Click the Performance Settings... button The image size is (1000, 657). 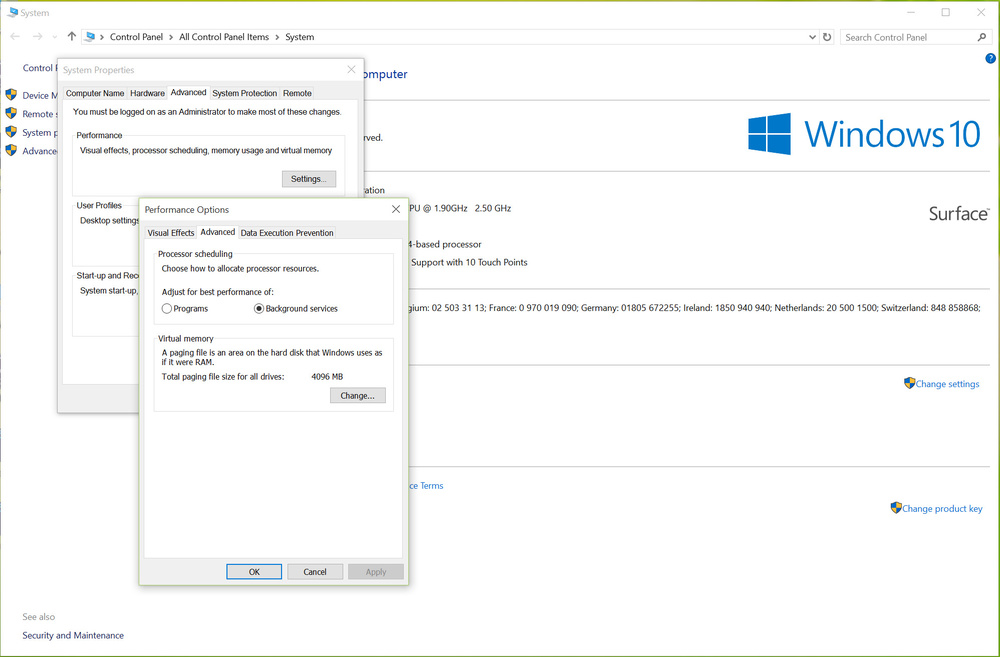click(x=309, y=179)
